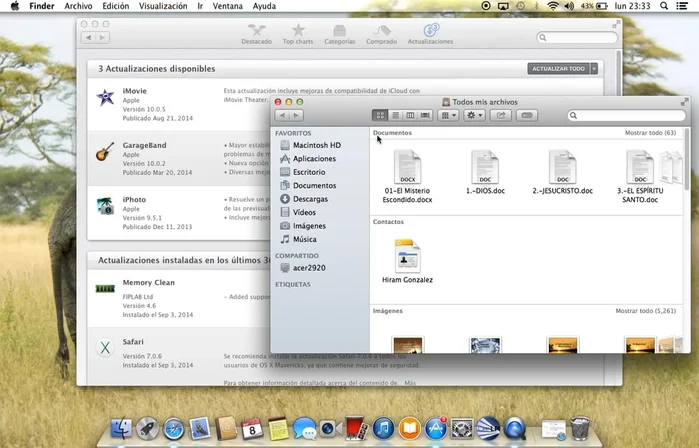Open the Finder action gear dropdown
The height and width of the screenshot is (448, 699).
tap(474, 115)
